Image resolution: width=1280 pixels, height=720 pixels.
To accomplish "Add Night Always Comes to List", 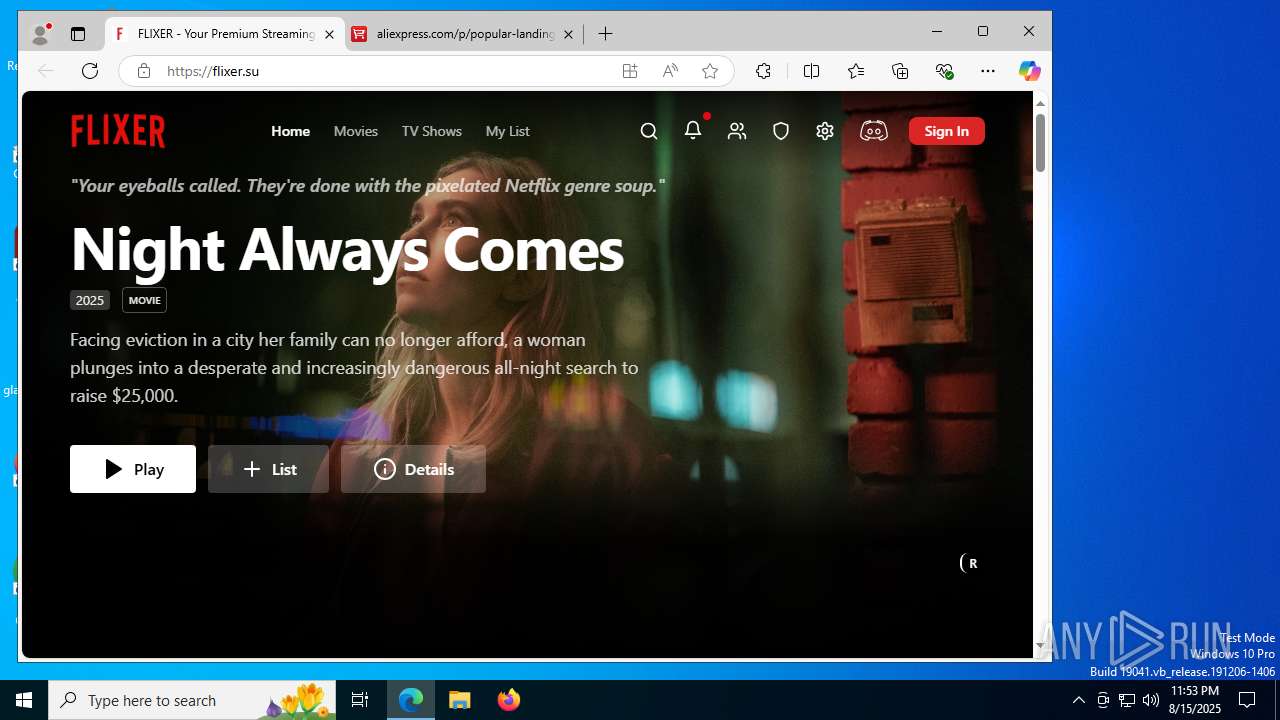I will [268, 469].
